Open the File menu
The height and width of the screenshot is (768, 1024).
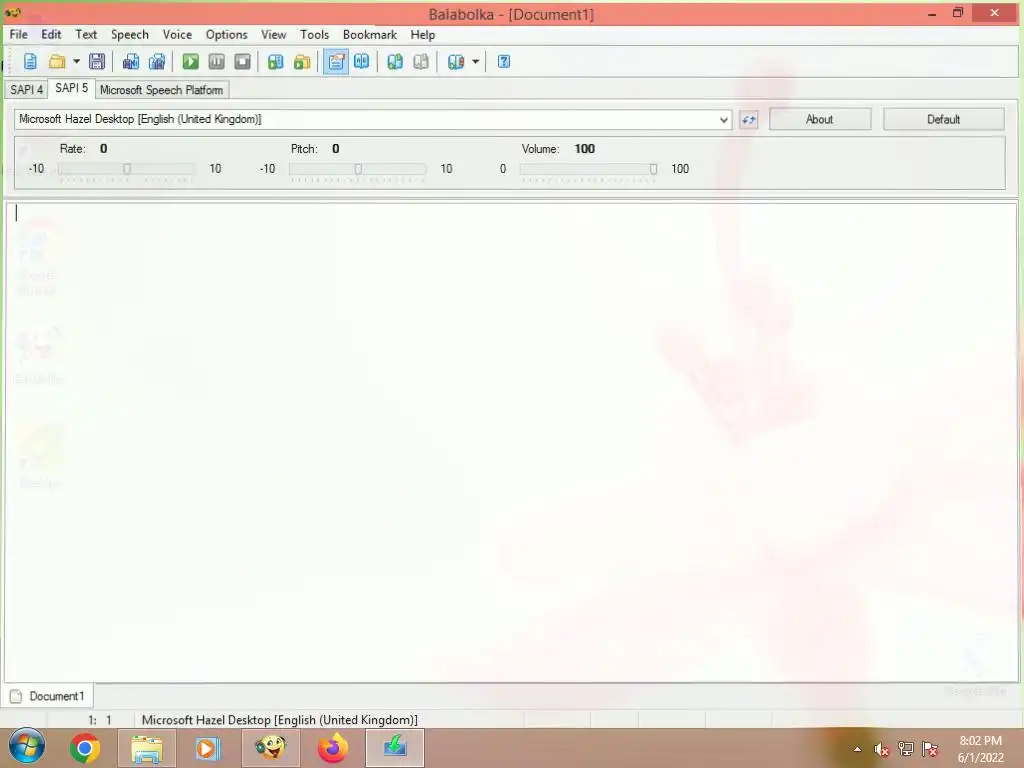pos(18,35)
